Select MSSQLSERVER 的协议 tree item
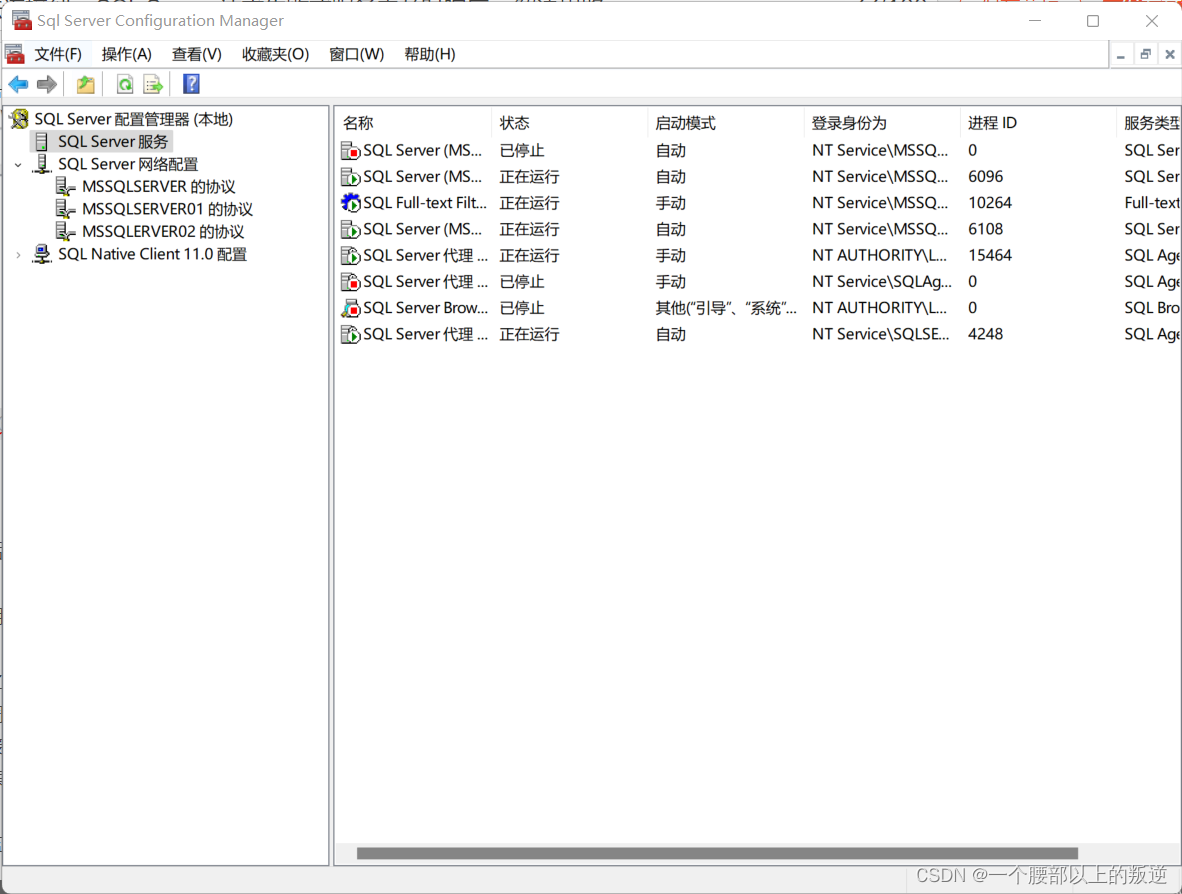The height and width of the screenshot is (894, 1182). (158, 187)
